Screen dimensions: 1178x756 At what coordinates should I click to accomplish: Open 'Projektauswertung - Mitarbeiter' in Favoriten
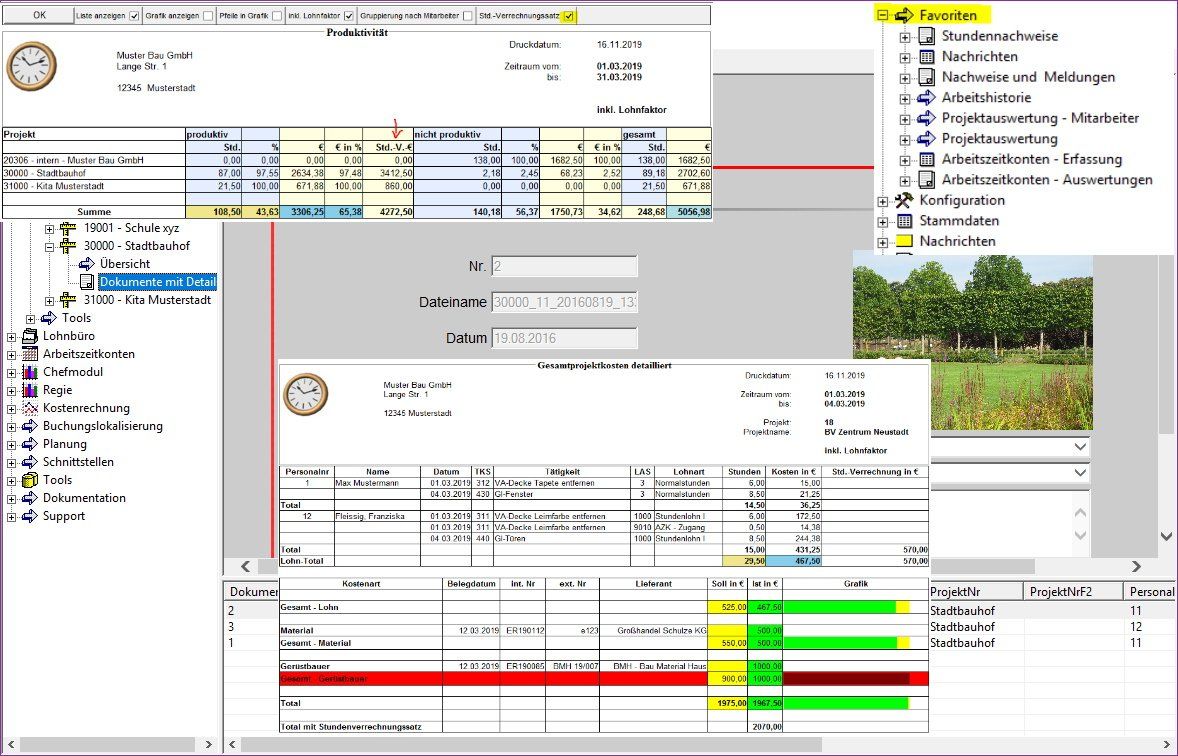[x=1040, y=118]
